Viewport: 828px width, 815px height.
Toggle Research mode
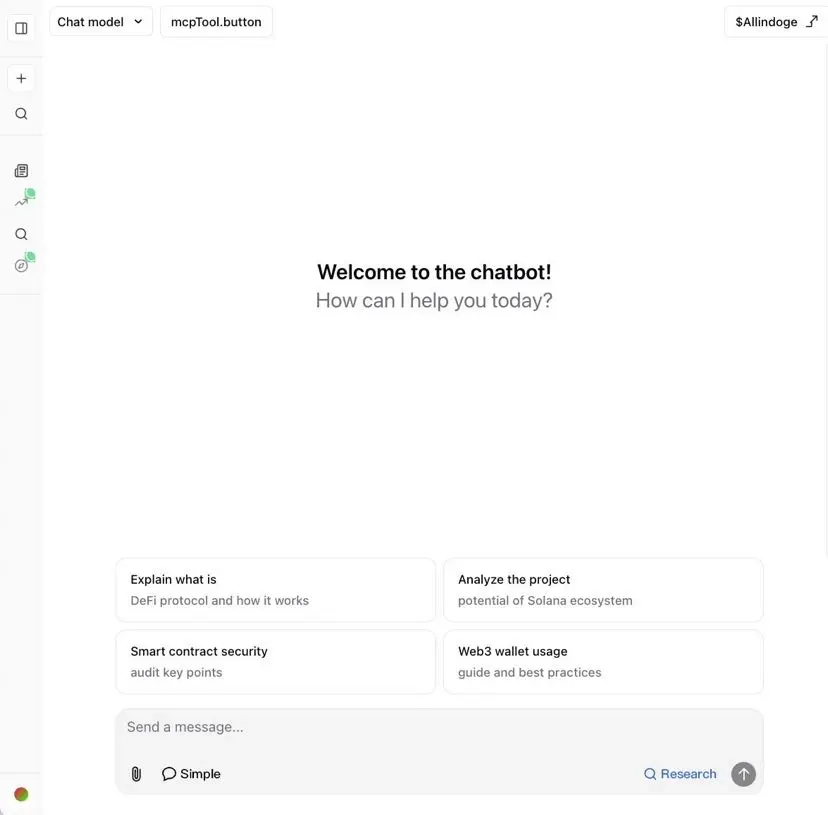click(680, 774)
